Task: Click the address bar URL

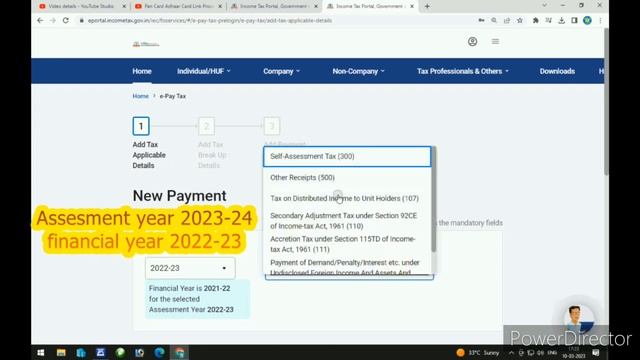Action: click(x=210, y=20)
